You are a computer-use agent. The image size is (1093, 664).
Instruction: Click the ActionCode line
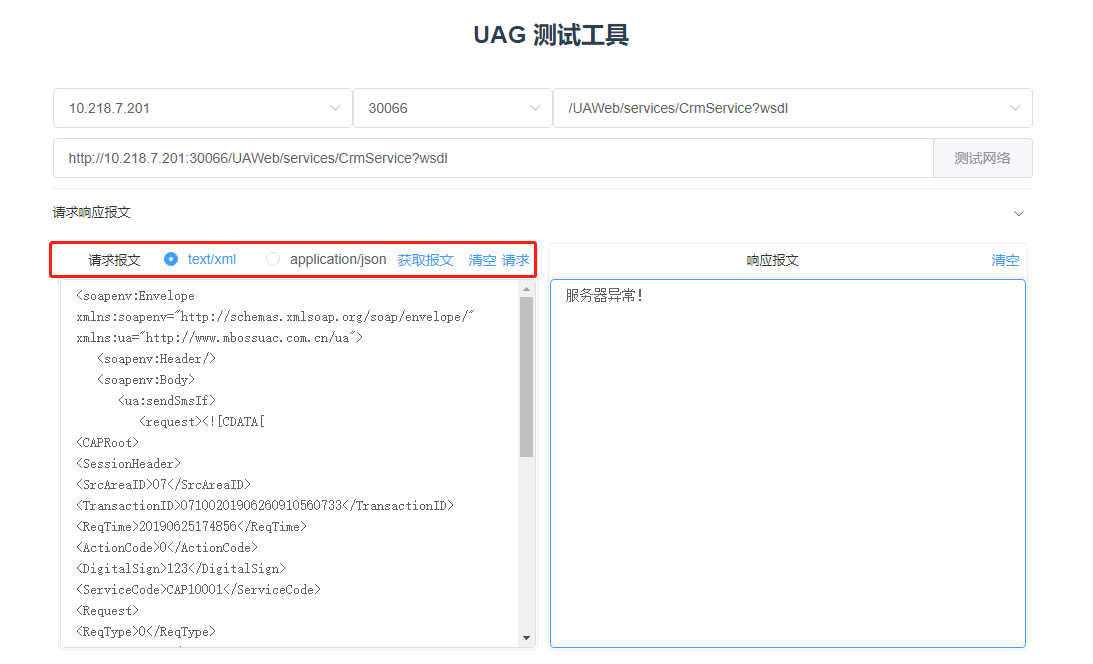coord(167,547)
